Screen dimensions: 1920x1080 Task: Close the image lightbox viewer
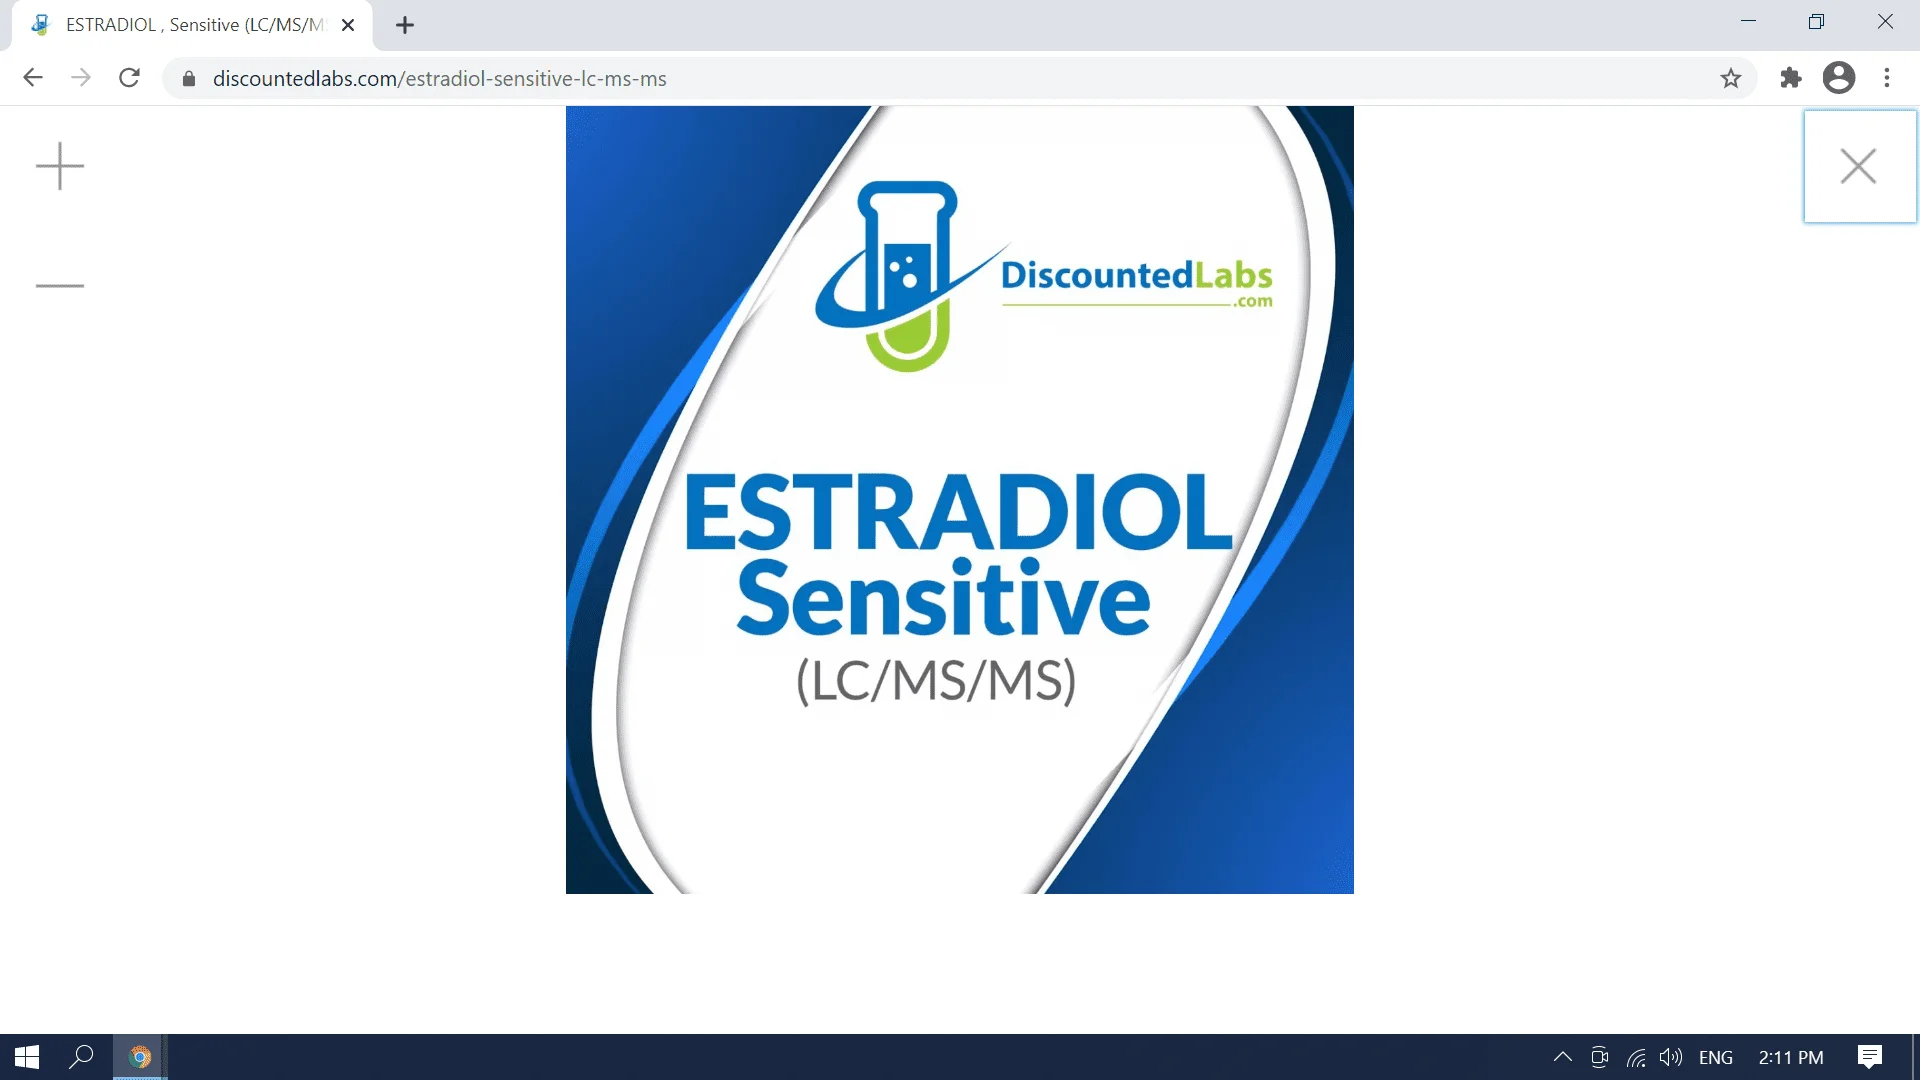click(1859, 166)
